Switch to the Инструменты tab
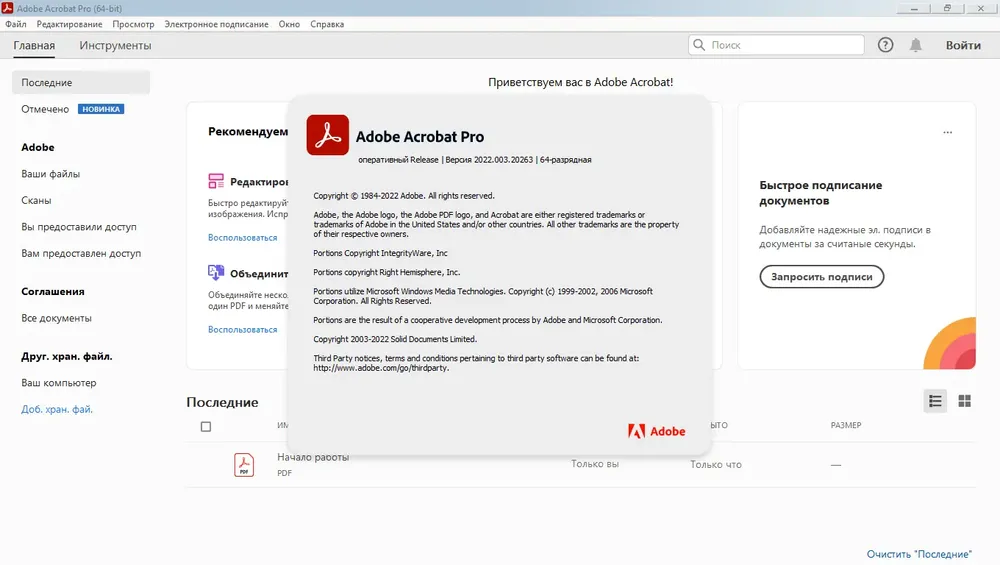 coord(115,45)
